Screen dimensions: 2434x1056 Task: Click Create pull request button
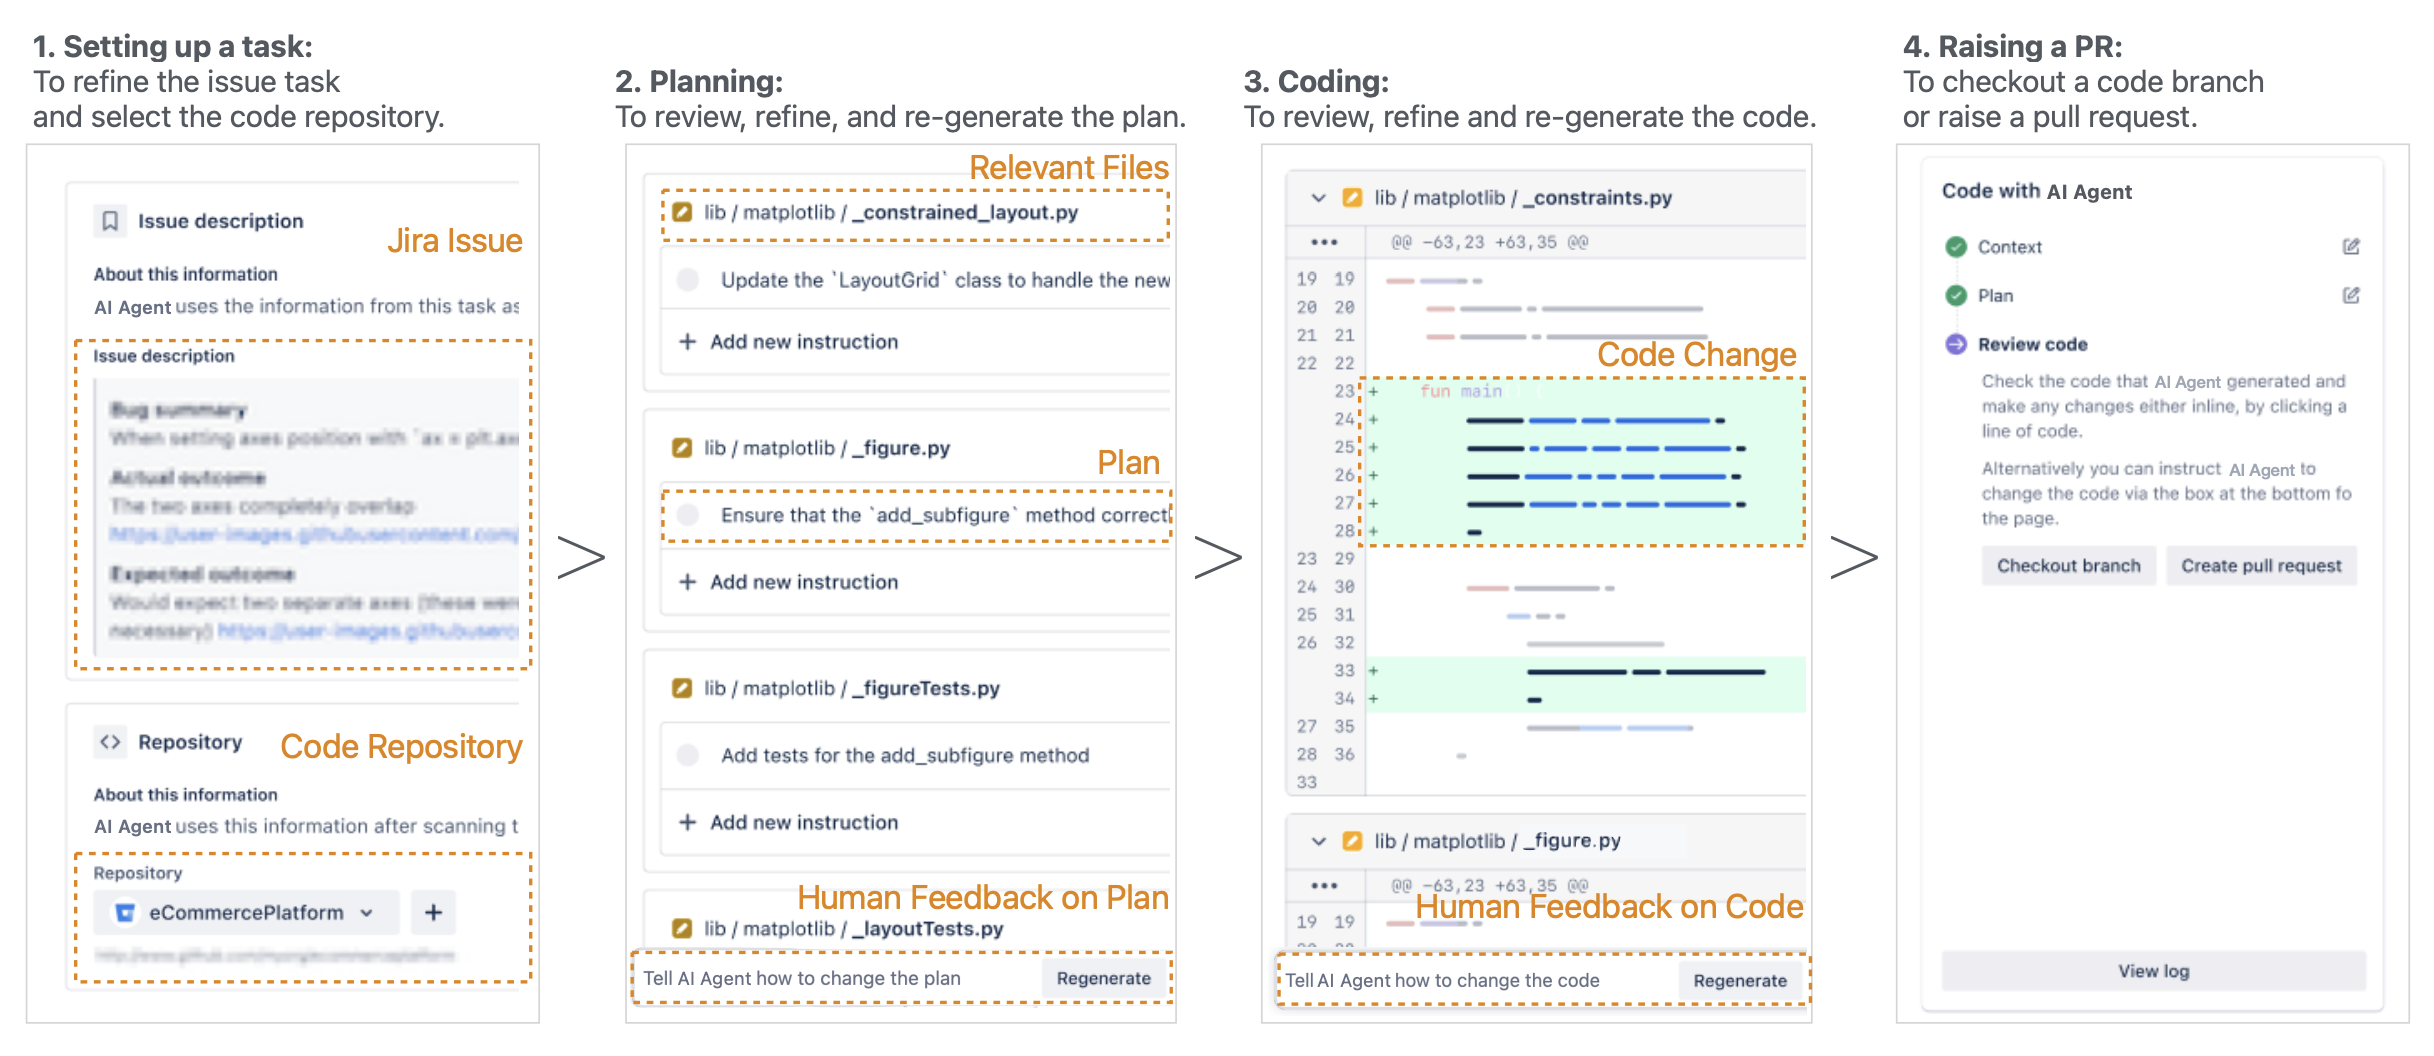click(x=2261, y=565)
